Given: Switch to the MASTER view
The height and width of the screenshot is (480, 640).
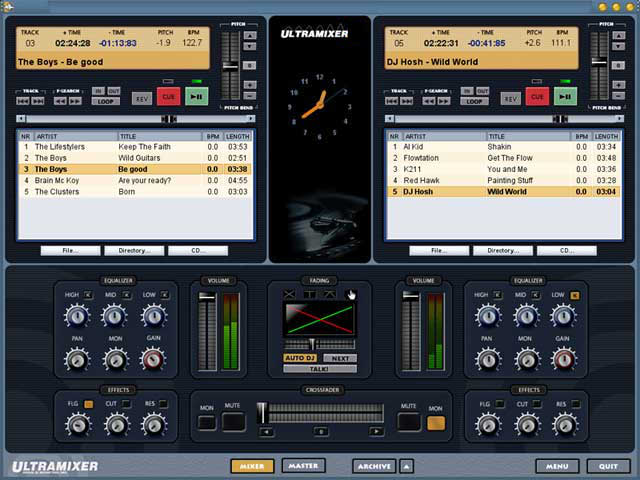Looking at the screenshot, I should (302, 466).
